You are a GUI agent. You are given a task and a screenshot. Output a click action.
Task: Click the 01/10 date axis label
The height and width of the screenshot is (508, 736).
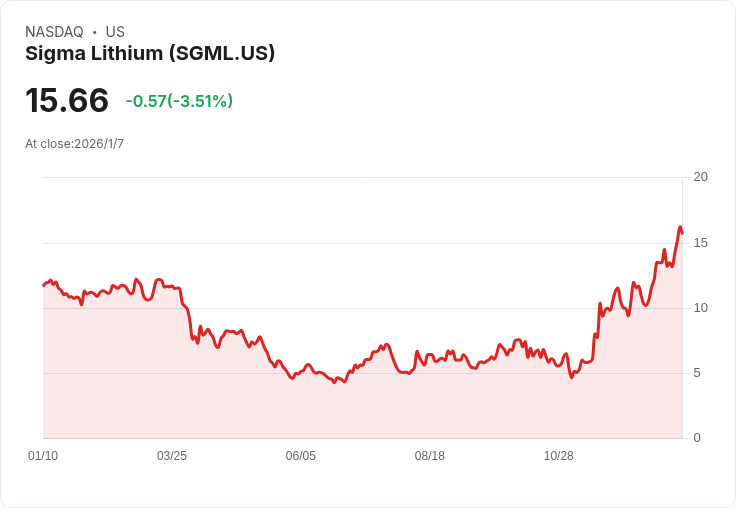pos(43,455)
